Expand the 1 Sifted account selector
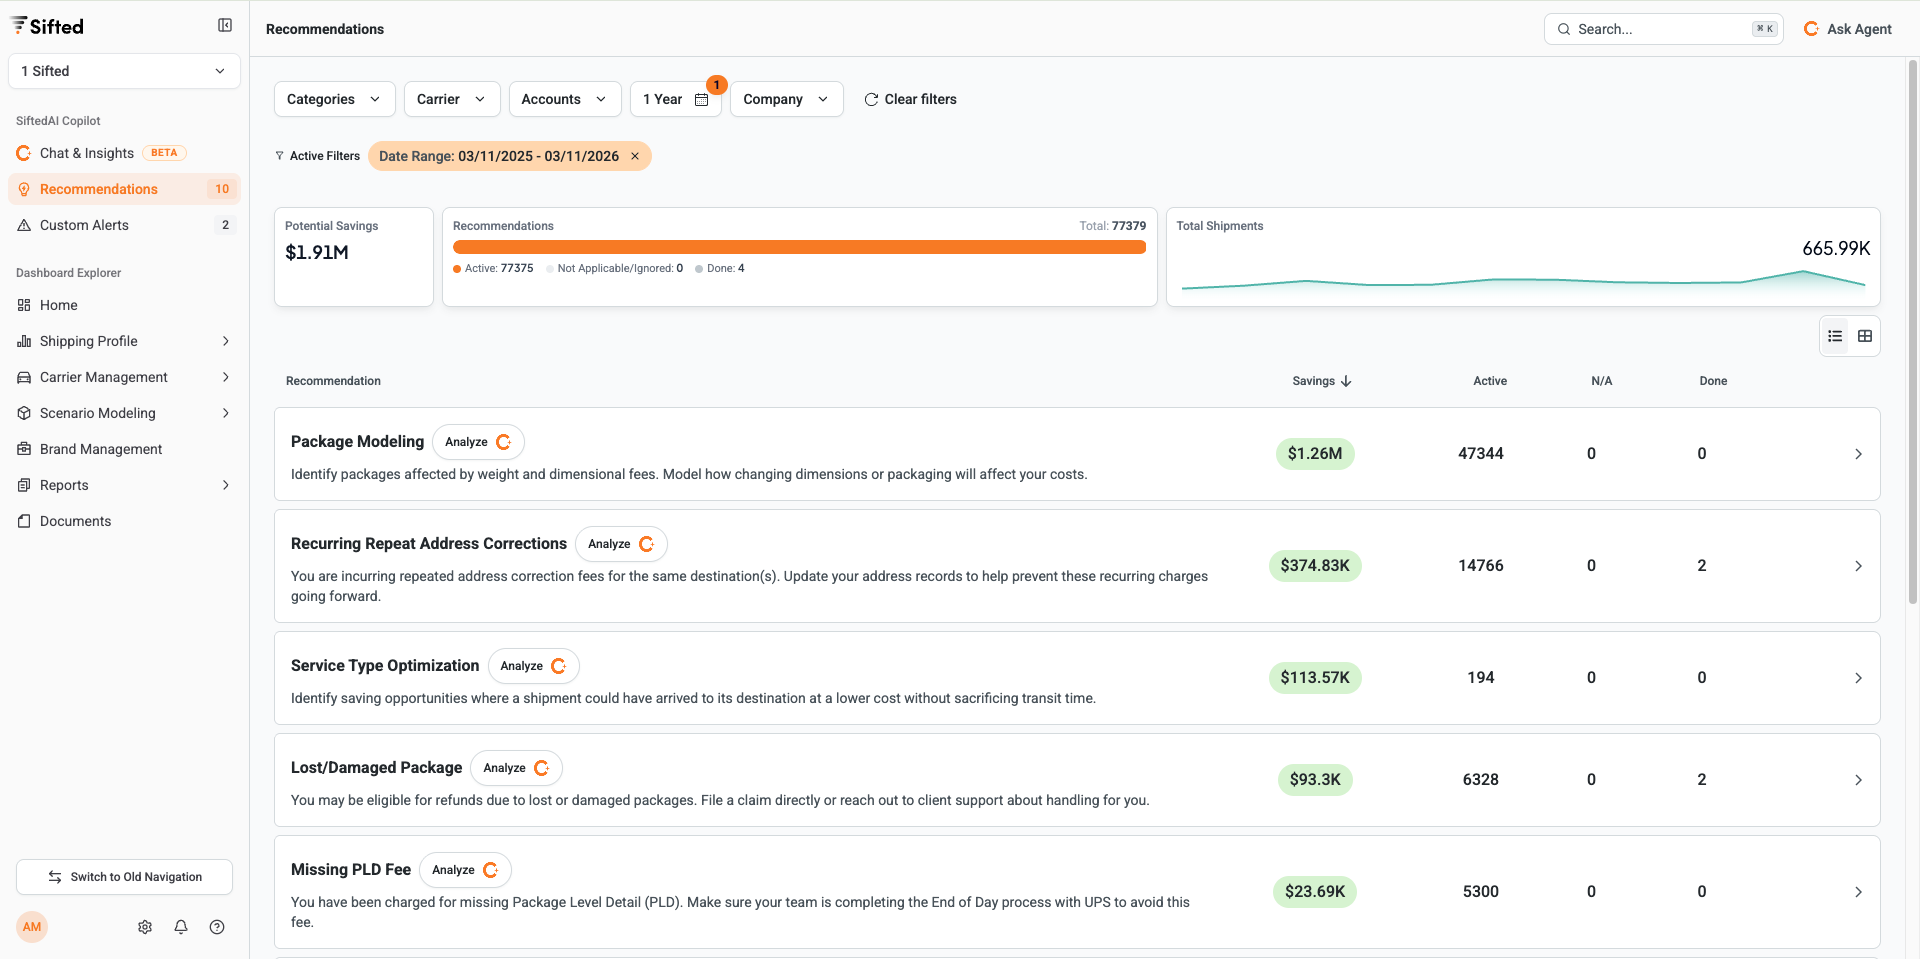Screen dimensions: 1920x959 coord(124,71)
